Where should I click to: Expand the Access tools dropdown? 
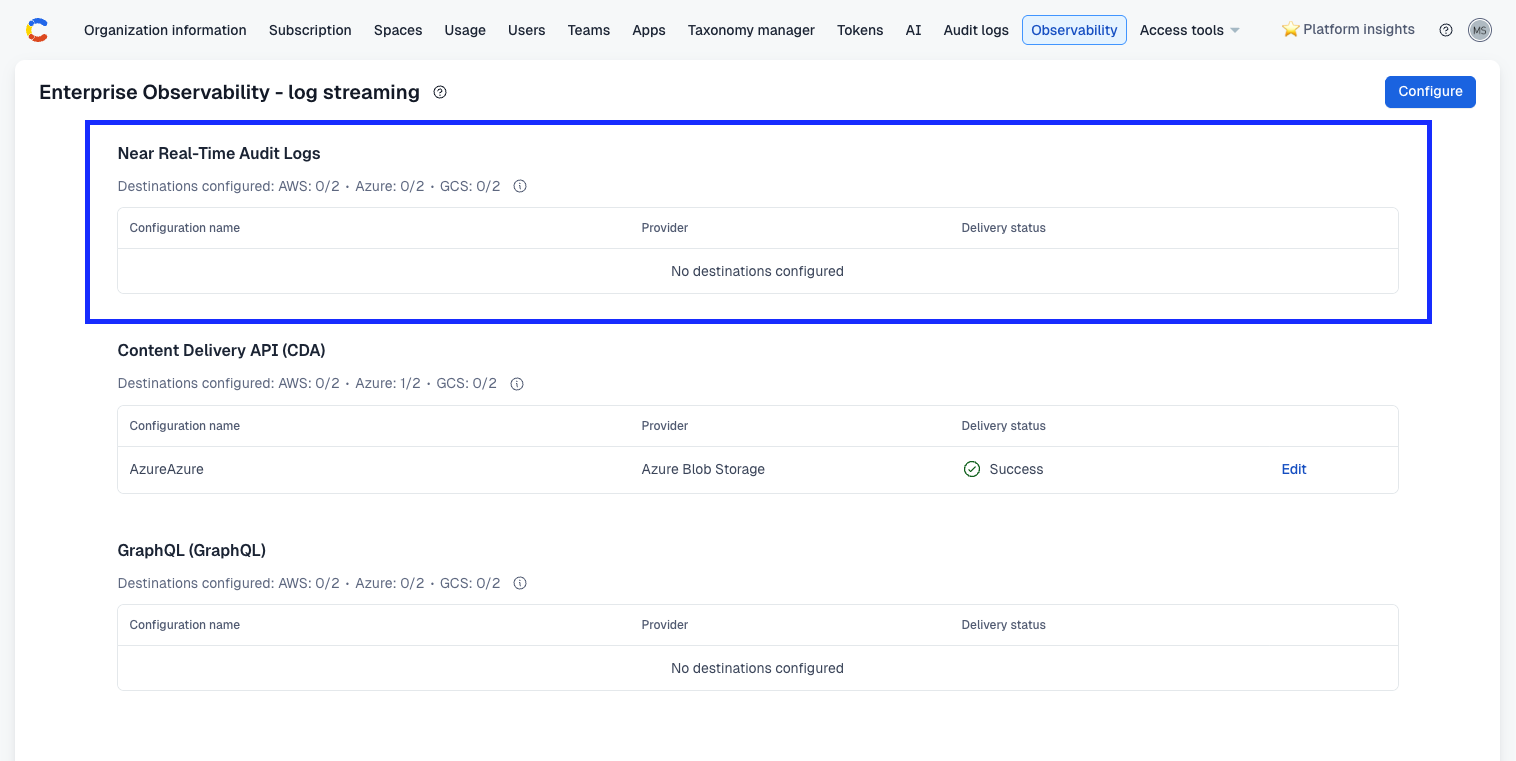1190,30
